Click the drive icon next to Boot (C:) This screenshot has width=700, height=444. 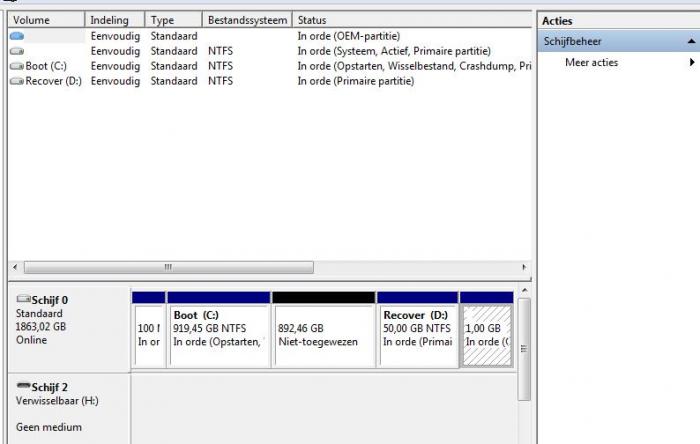tap(17, 66)
